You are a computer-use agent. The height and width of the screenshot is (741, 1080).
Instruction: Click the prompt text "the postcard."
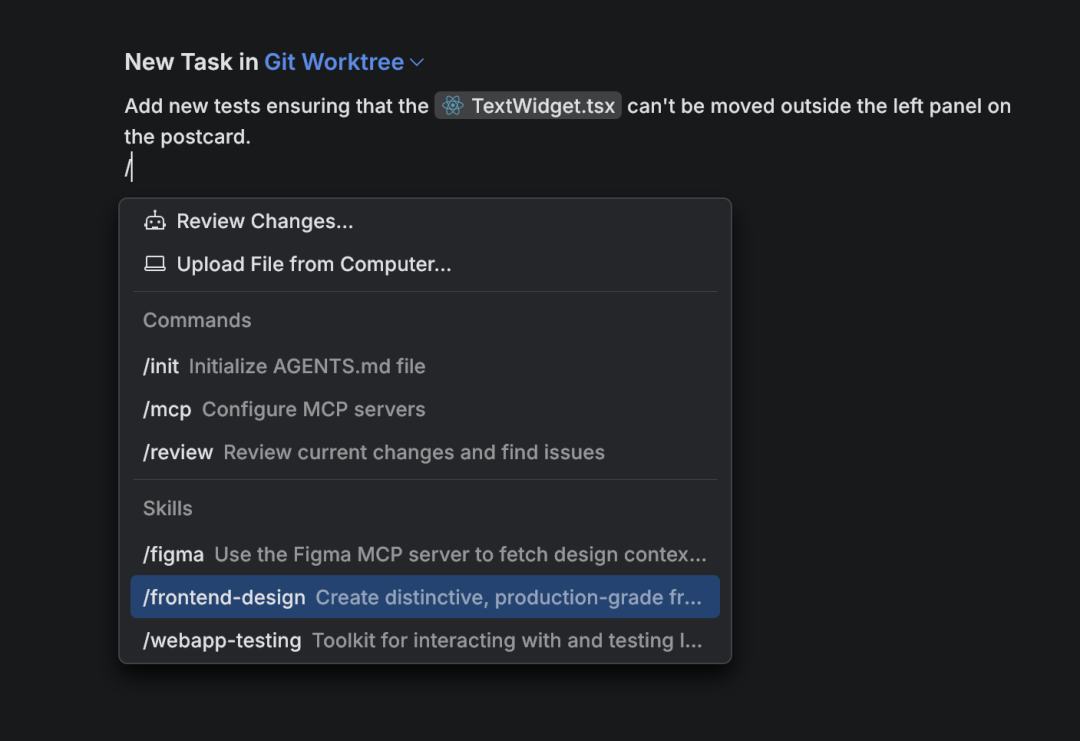[187, 137]
